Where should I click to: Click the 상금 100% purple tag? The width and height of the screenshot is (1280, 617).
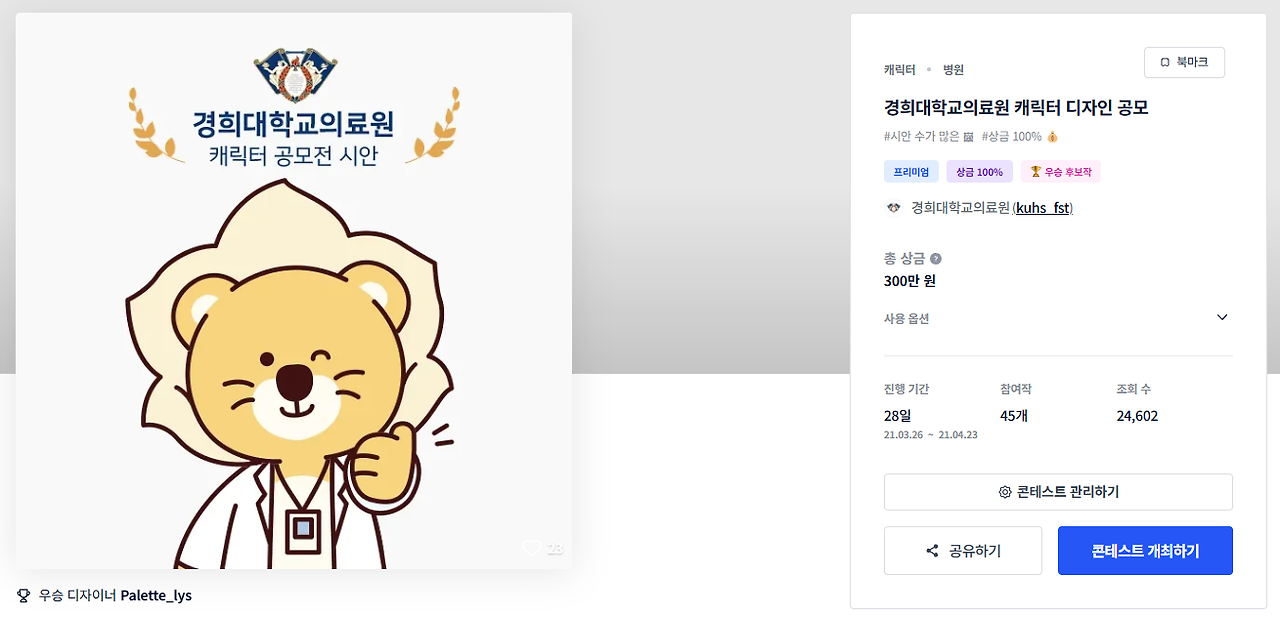click(x=979, y=172)
